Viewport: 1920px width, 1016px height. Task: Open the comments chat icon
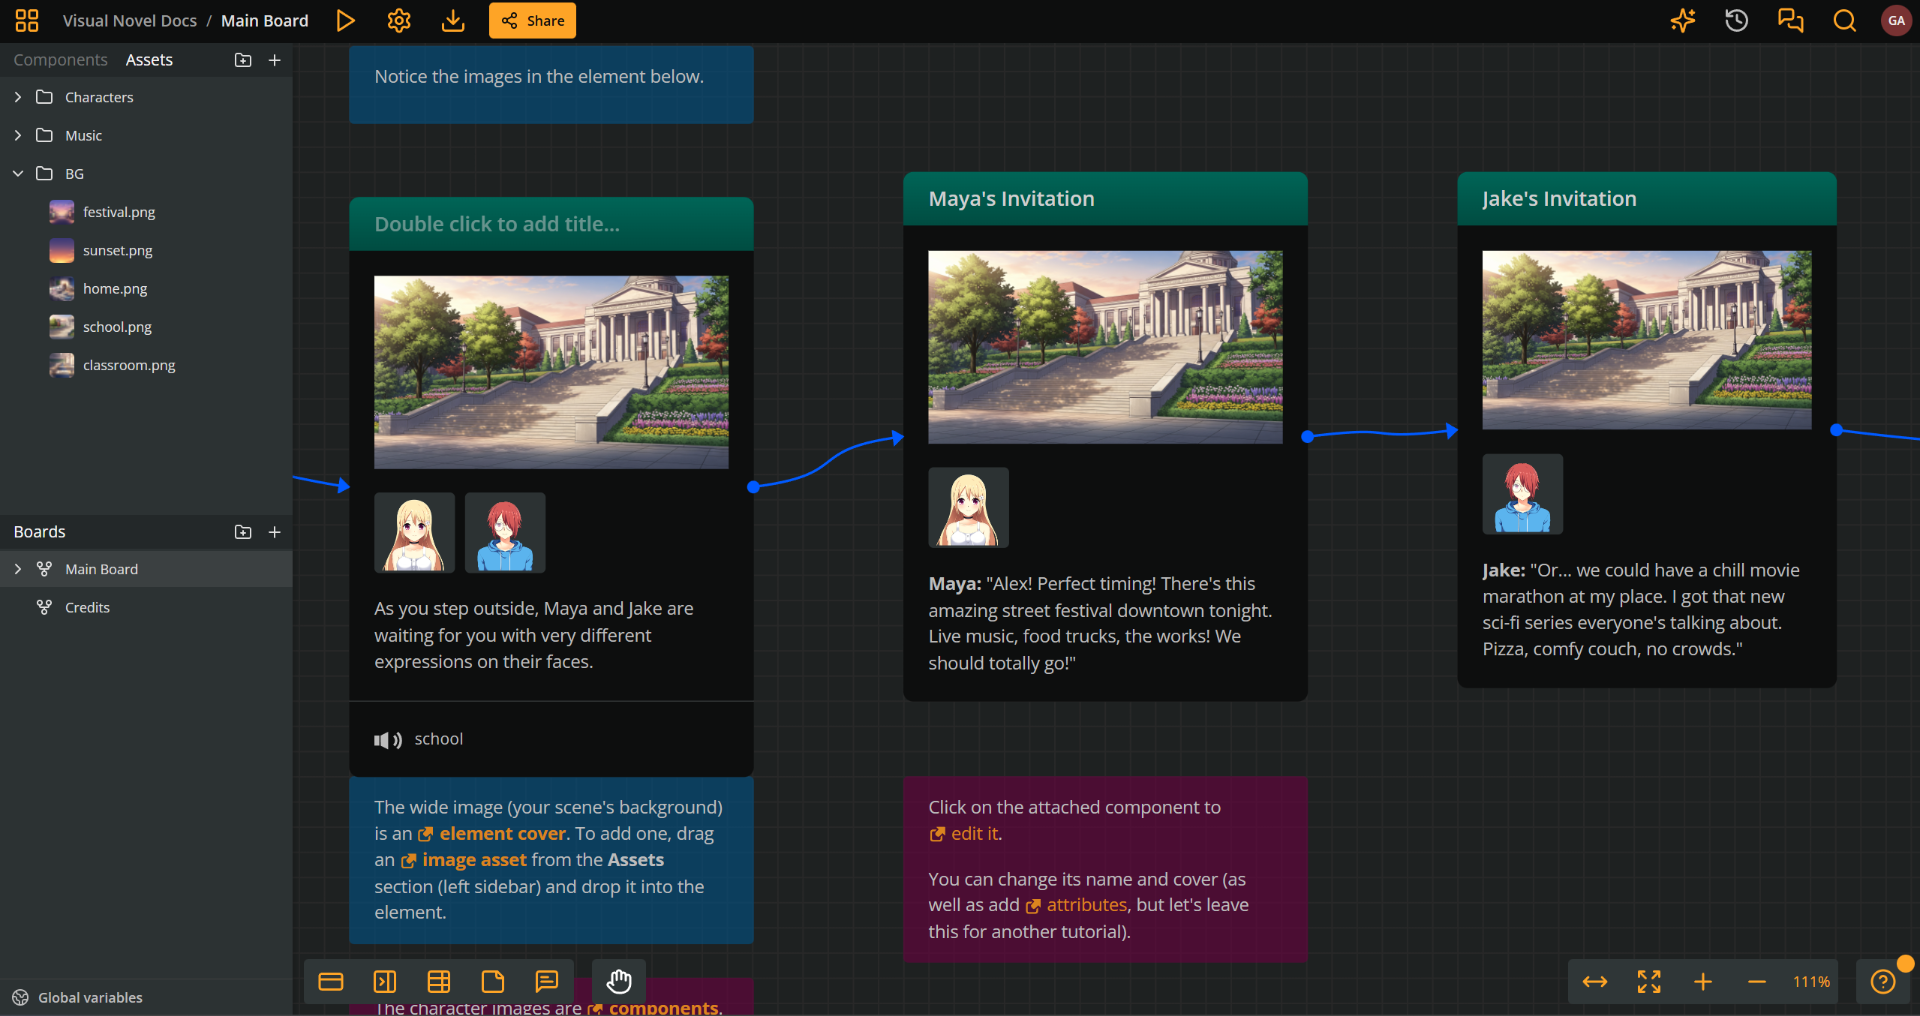coord(1790,21)
